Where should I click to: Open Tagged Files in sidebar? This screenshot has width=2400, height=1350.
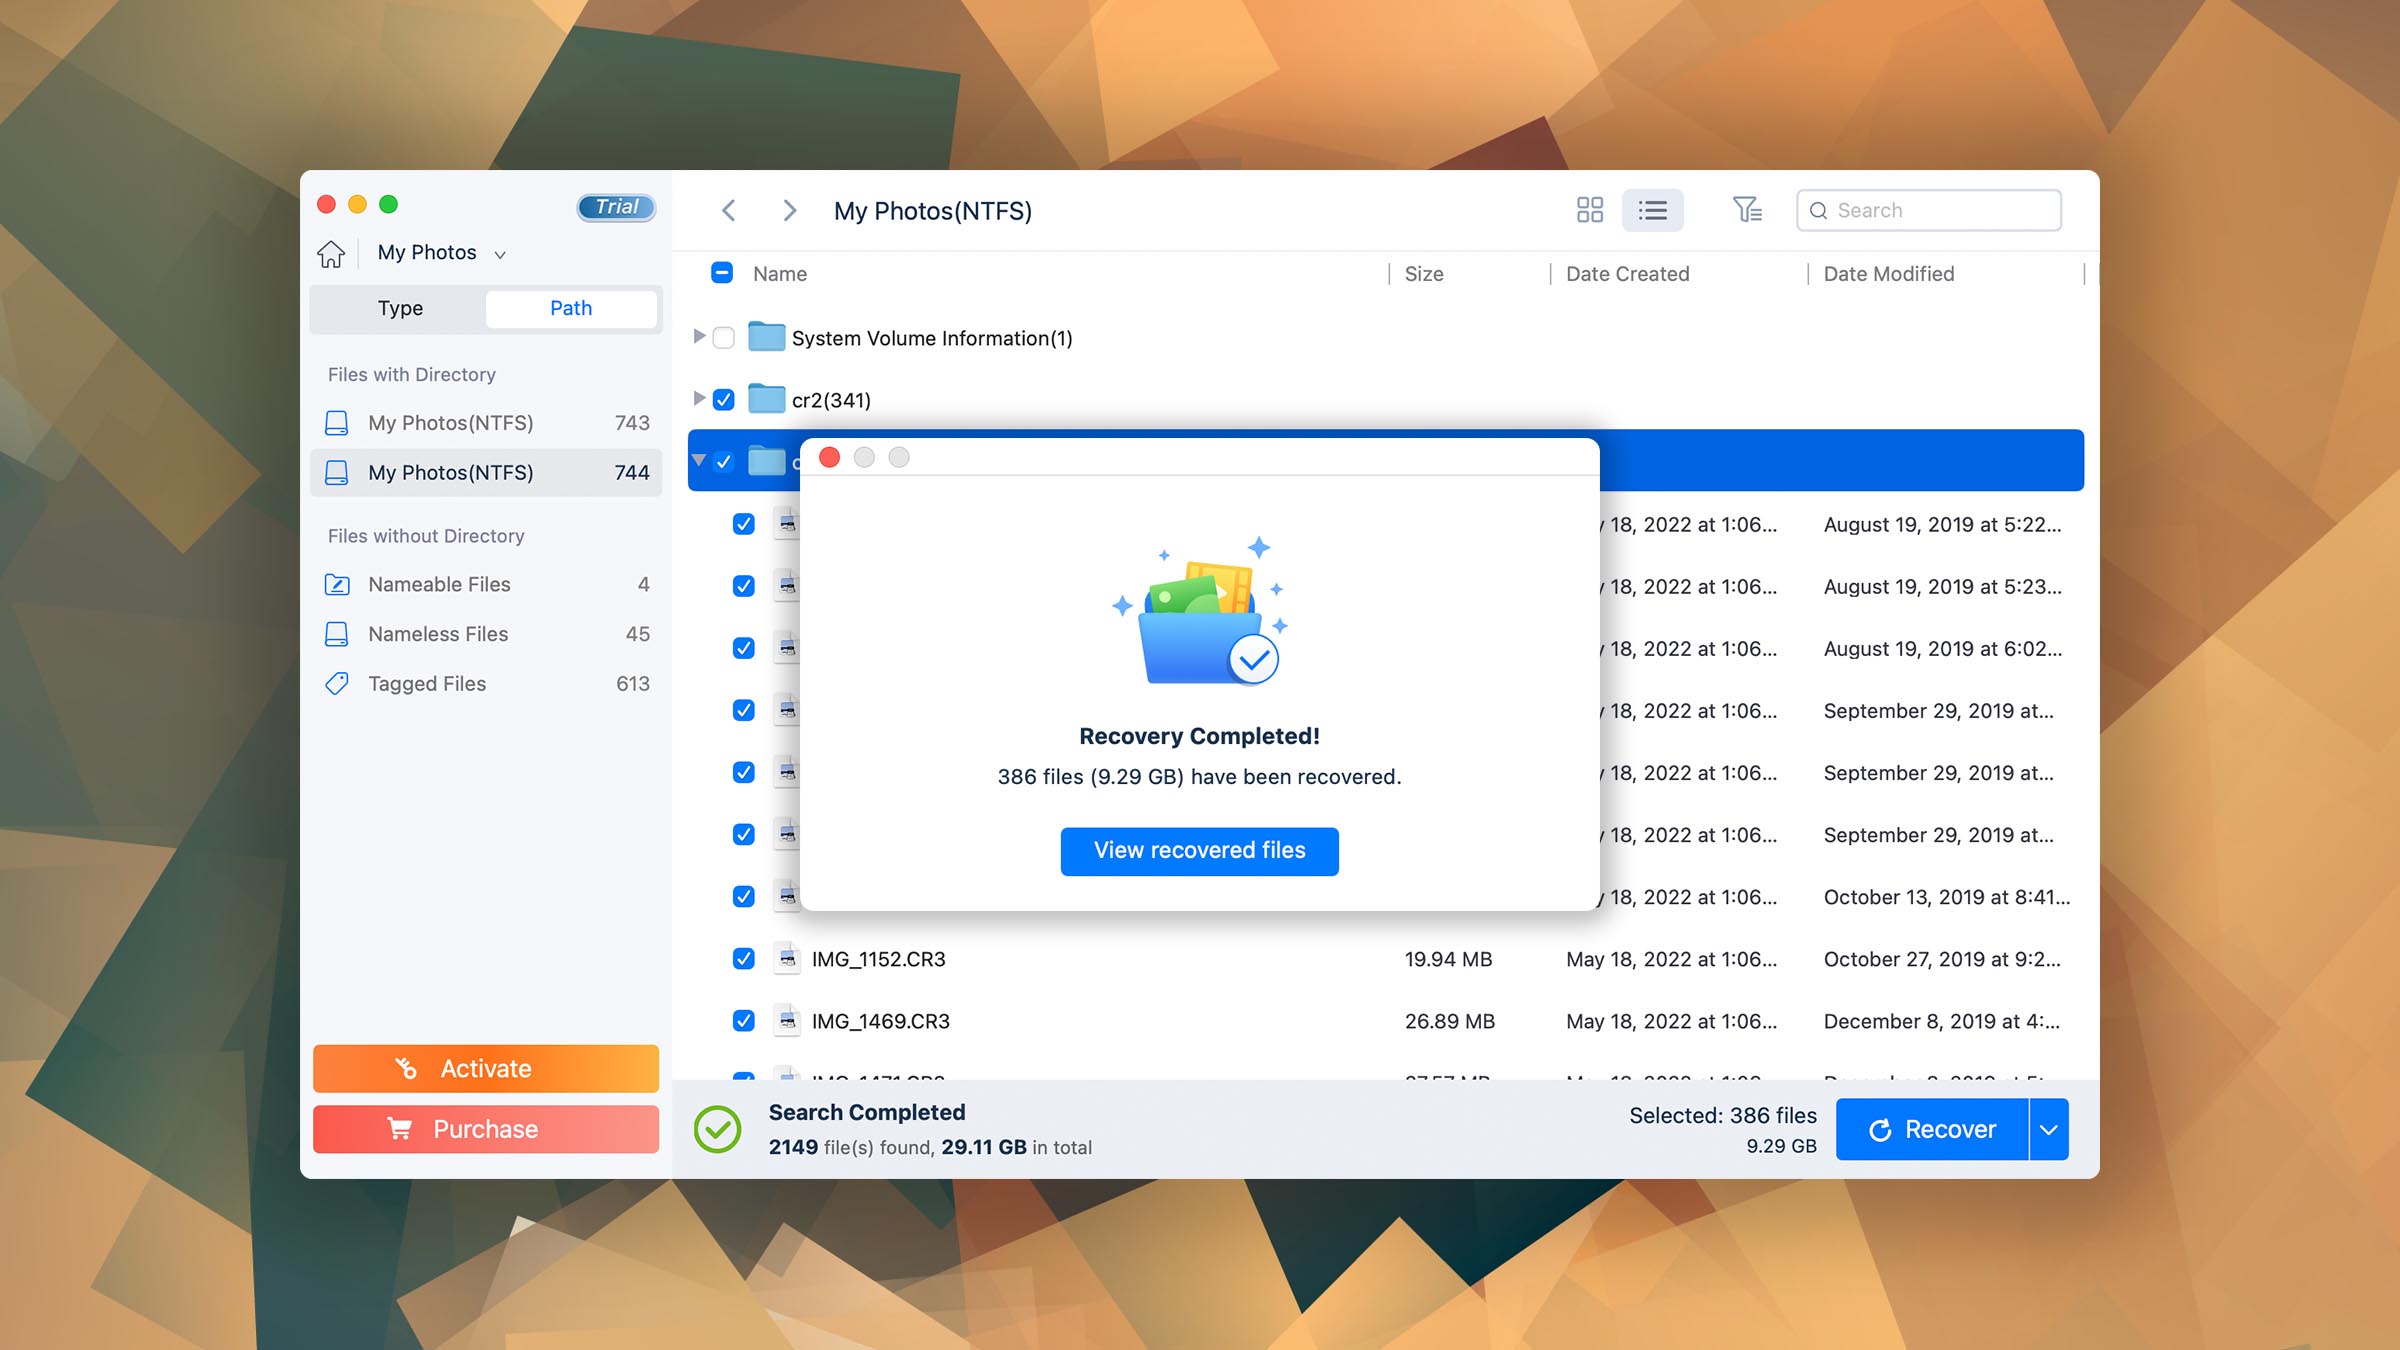pyautogui.click(x=427, y=684)
